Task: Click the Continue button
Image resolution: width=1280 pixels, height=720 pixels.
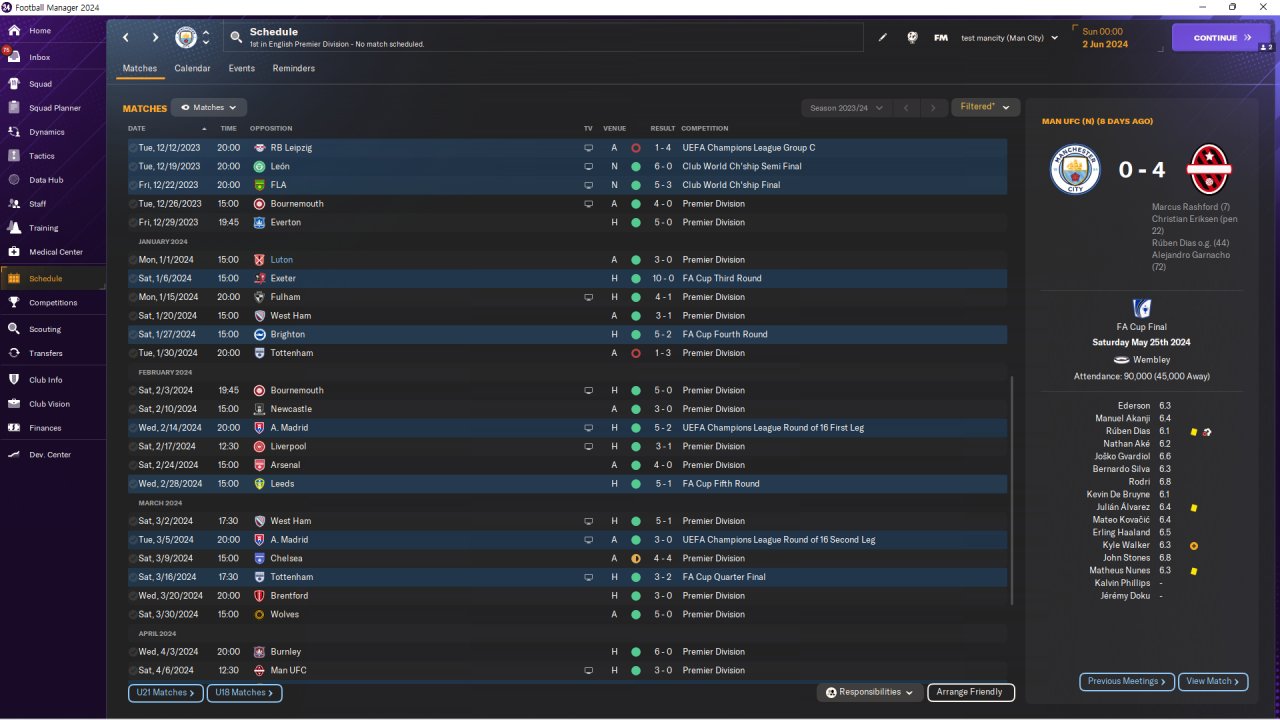Action: (1221, 38)
